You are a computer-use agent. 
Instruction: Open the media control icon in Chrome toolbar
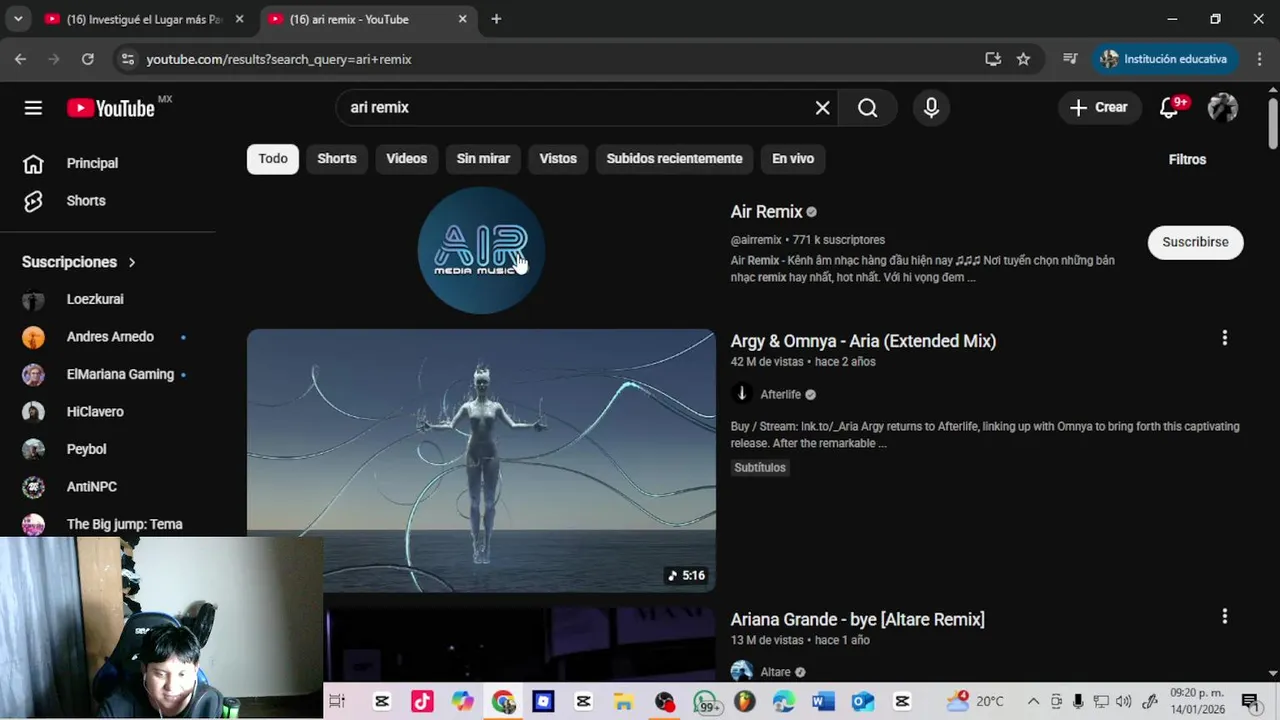(x=1070, y=59)
